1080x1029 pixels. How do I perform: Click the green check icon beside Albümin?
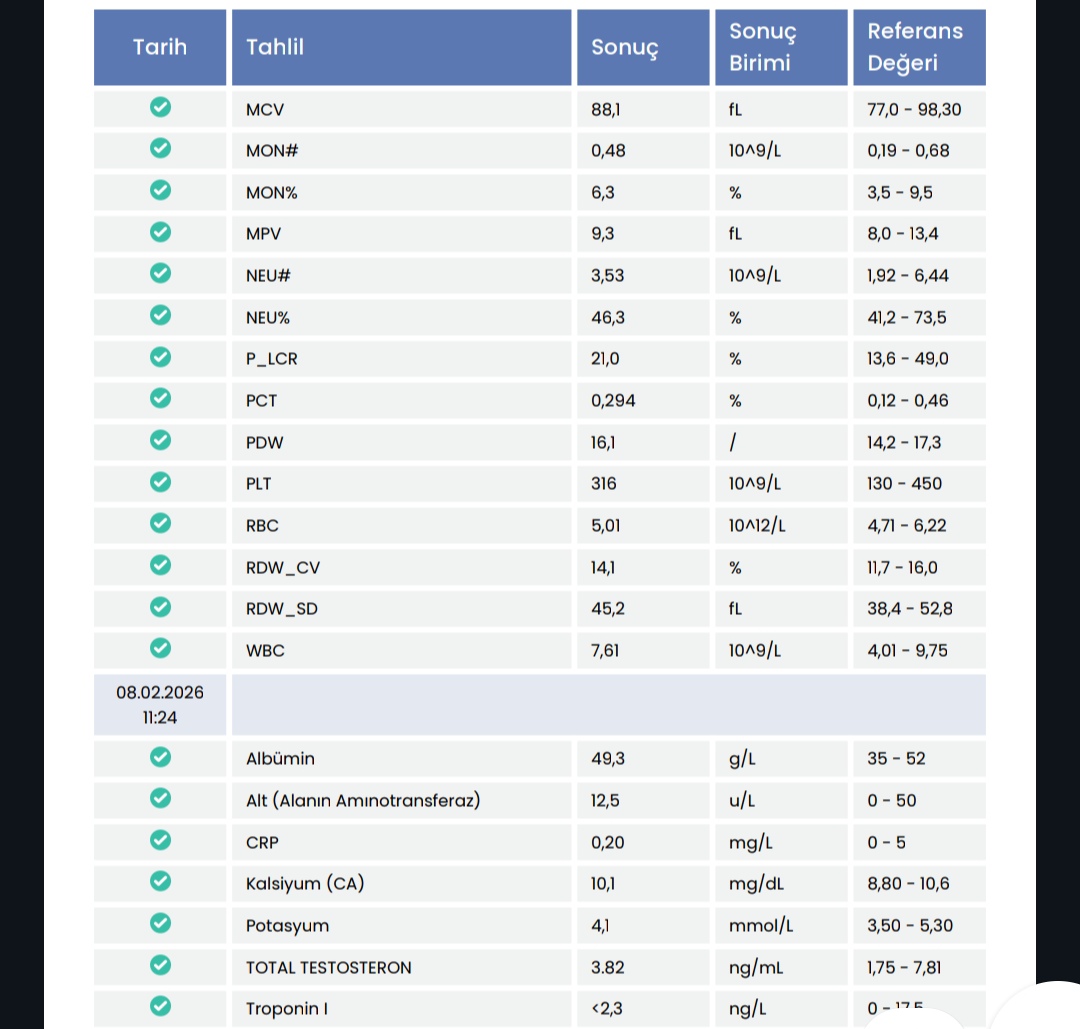[160, 757]
